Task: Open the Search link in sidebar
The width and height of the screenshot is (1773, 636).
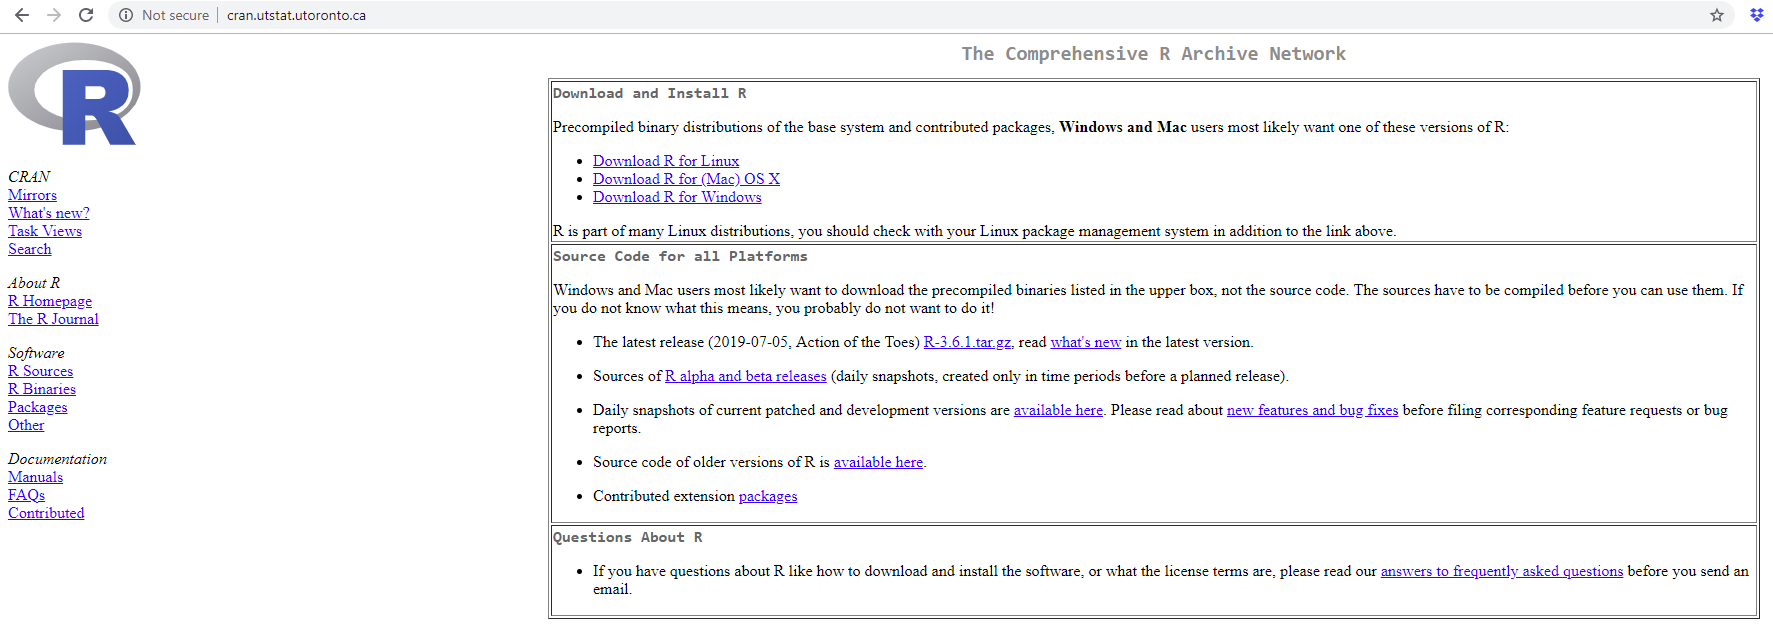Action: click(29, 249)
